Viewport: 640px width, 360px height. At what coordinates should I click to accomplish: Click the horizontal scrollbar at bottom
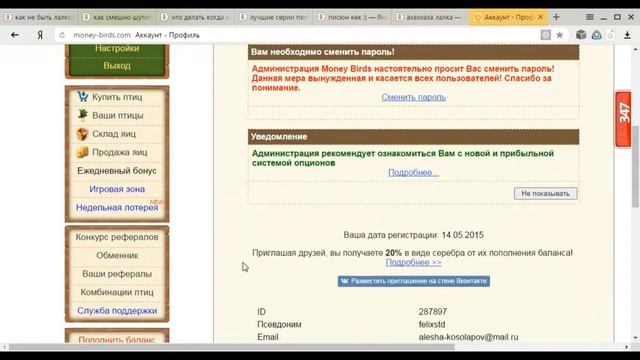[x=231, y=347]
